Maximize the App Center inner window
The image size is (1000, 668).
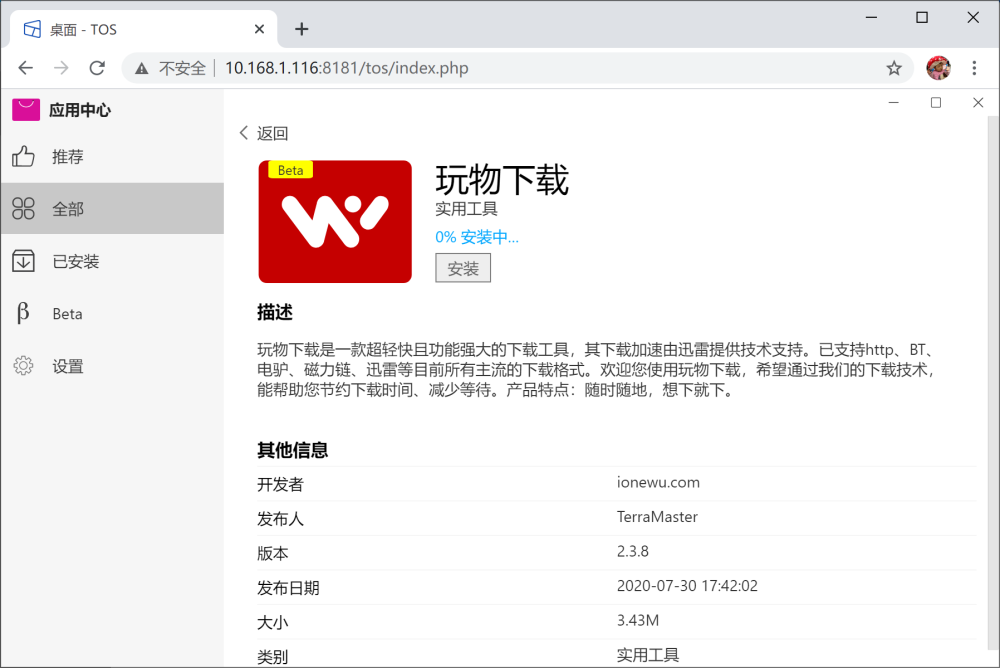[936, 102]
